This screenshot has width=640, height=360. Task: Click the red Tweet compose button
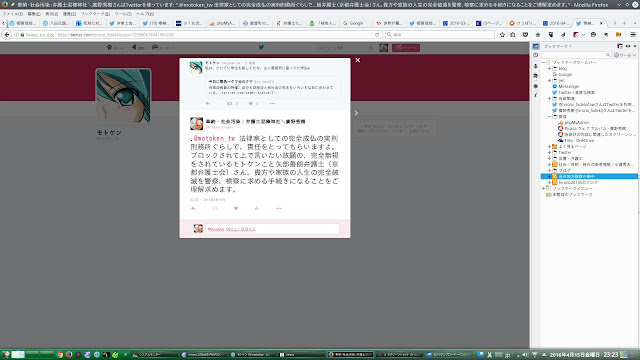point(406,48)
